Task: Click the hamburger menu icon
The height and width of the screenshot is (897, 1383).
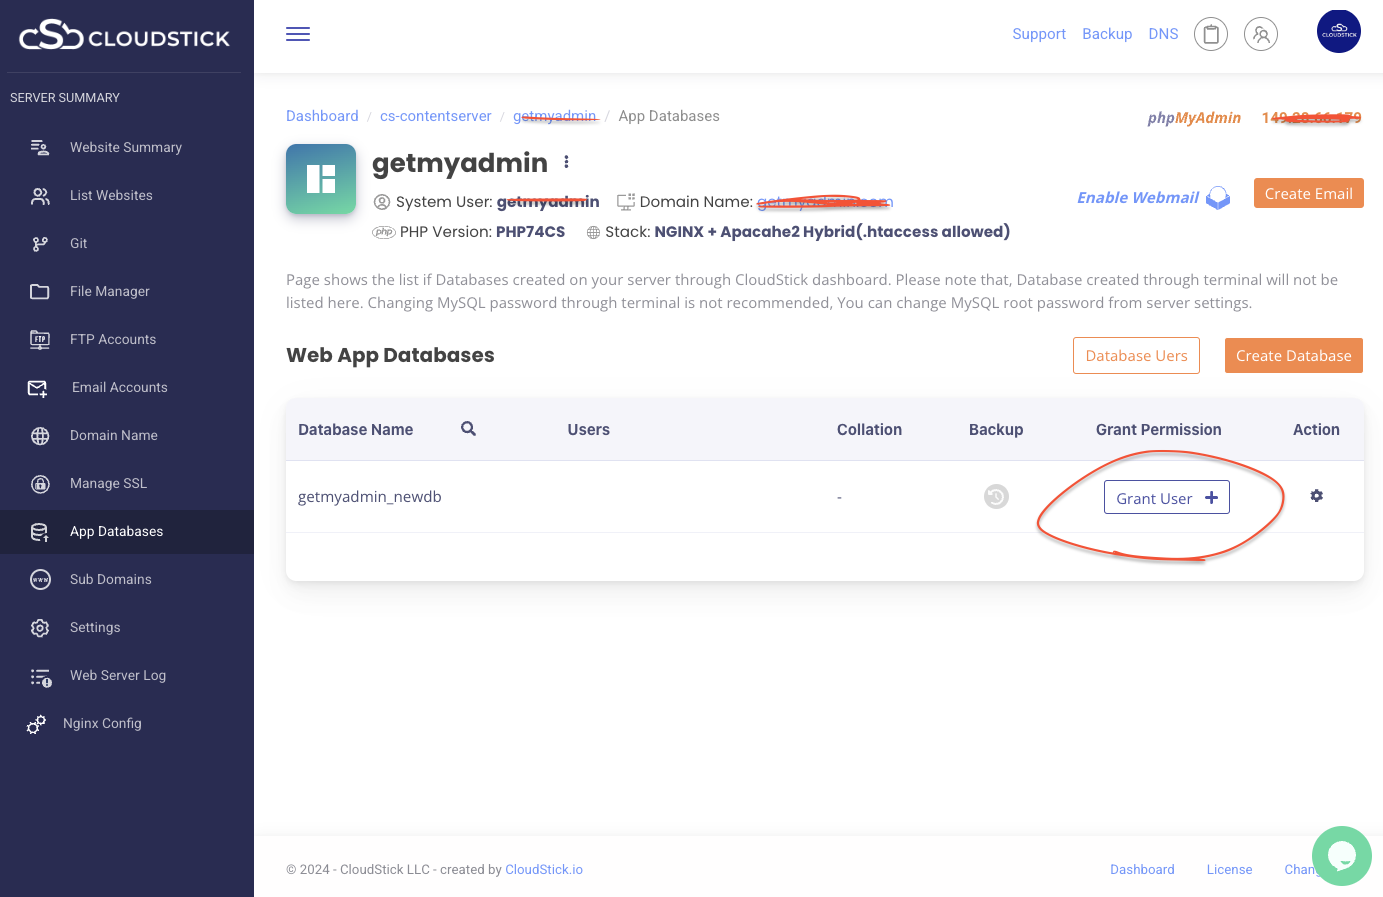Action: tap(298, 34)
